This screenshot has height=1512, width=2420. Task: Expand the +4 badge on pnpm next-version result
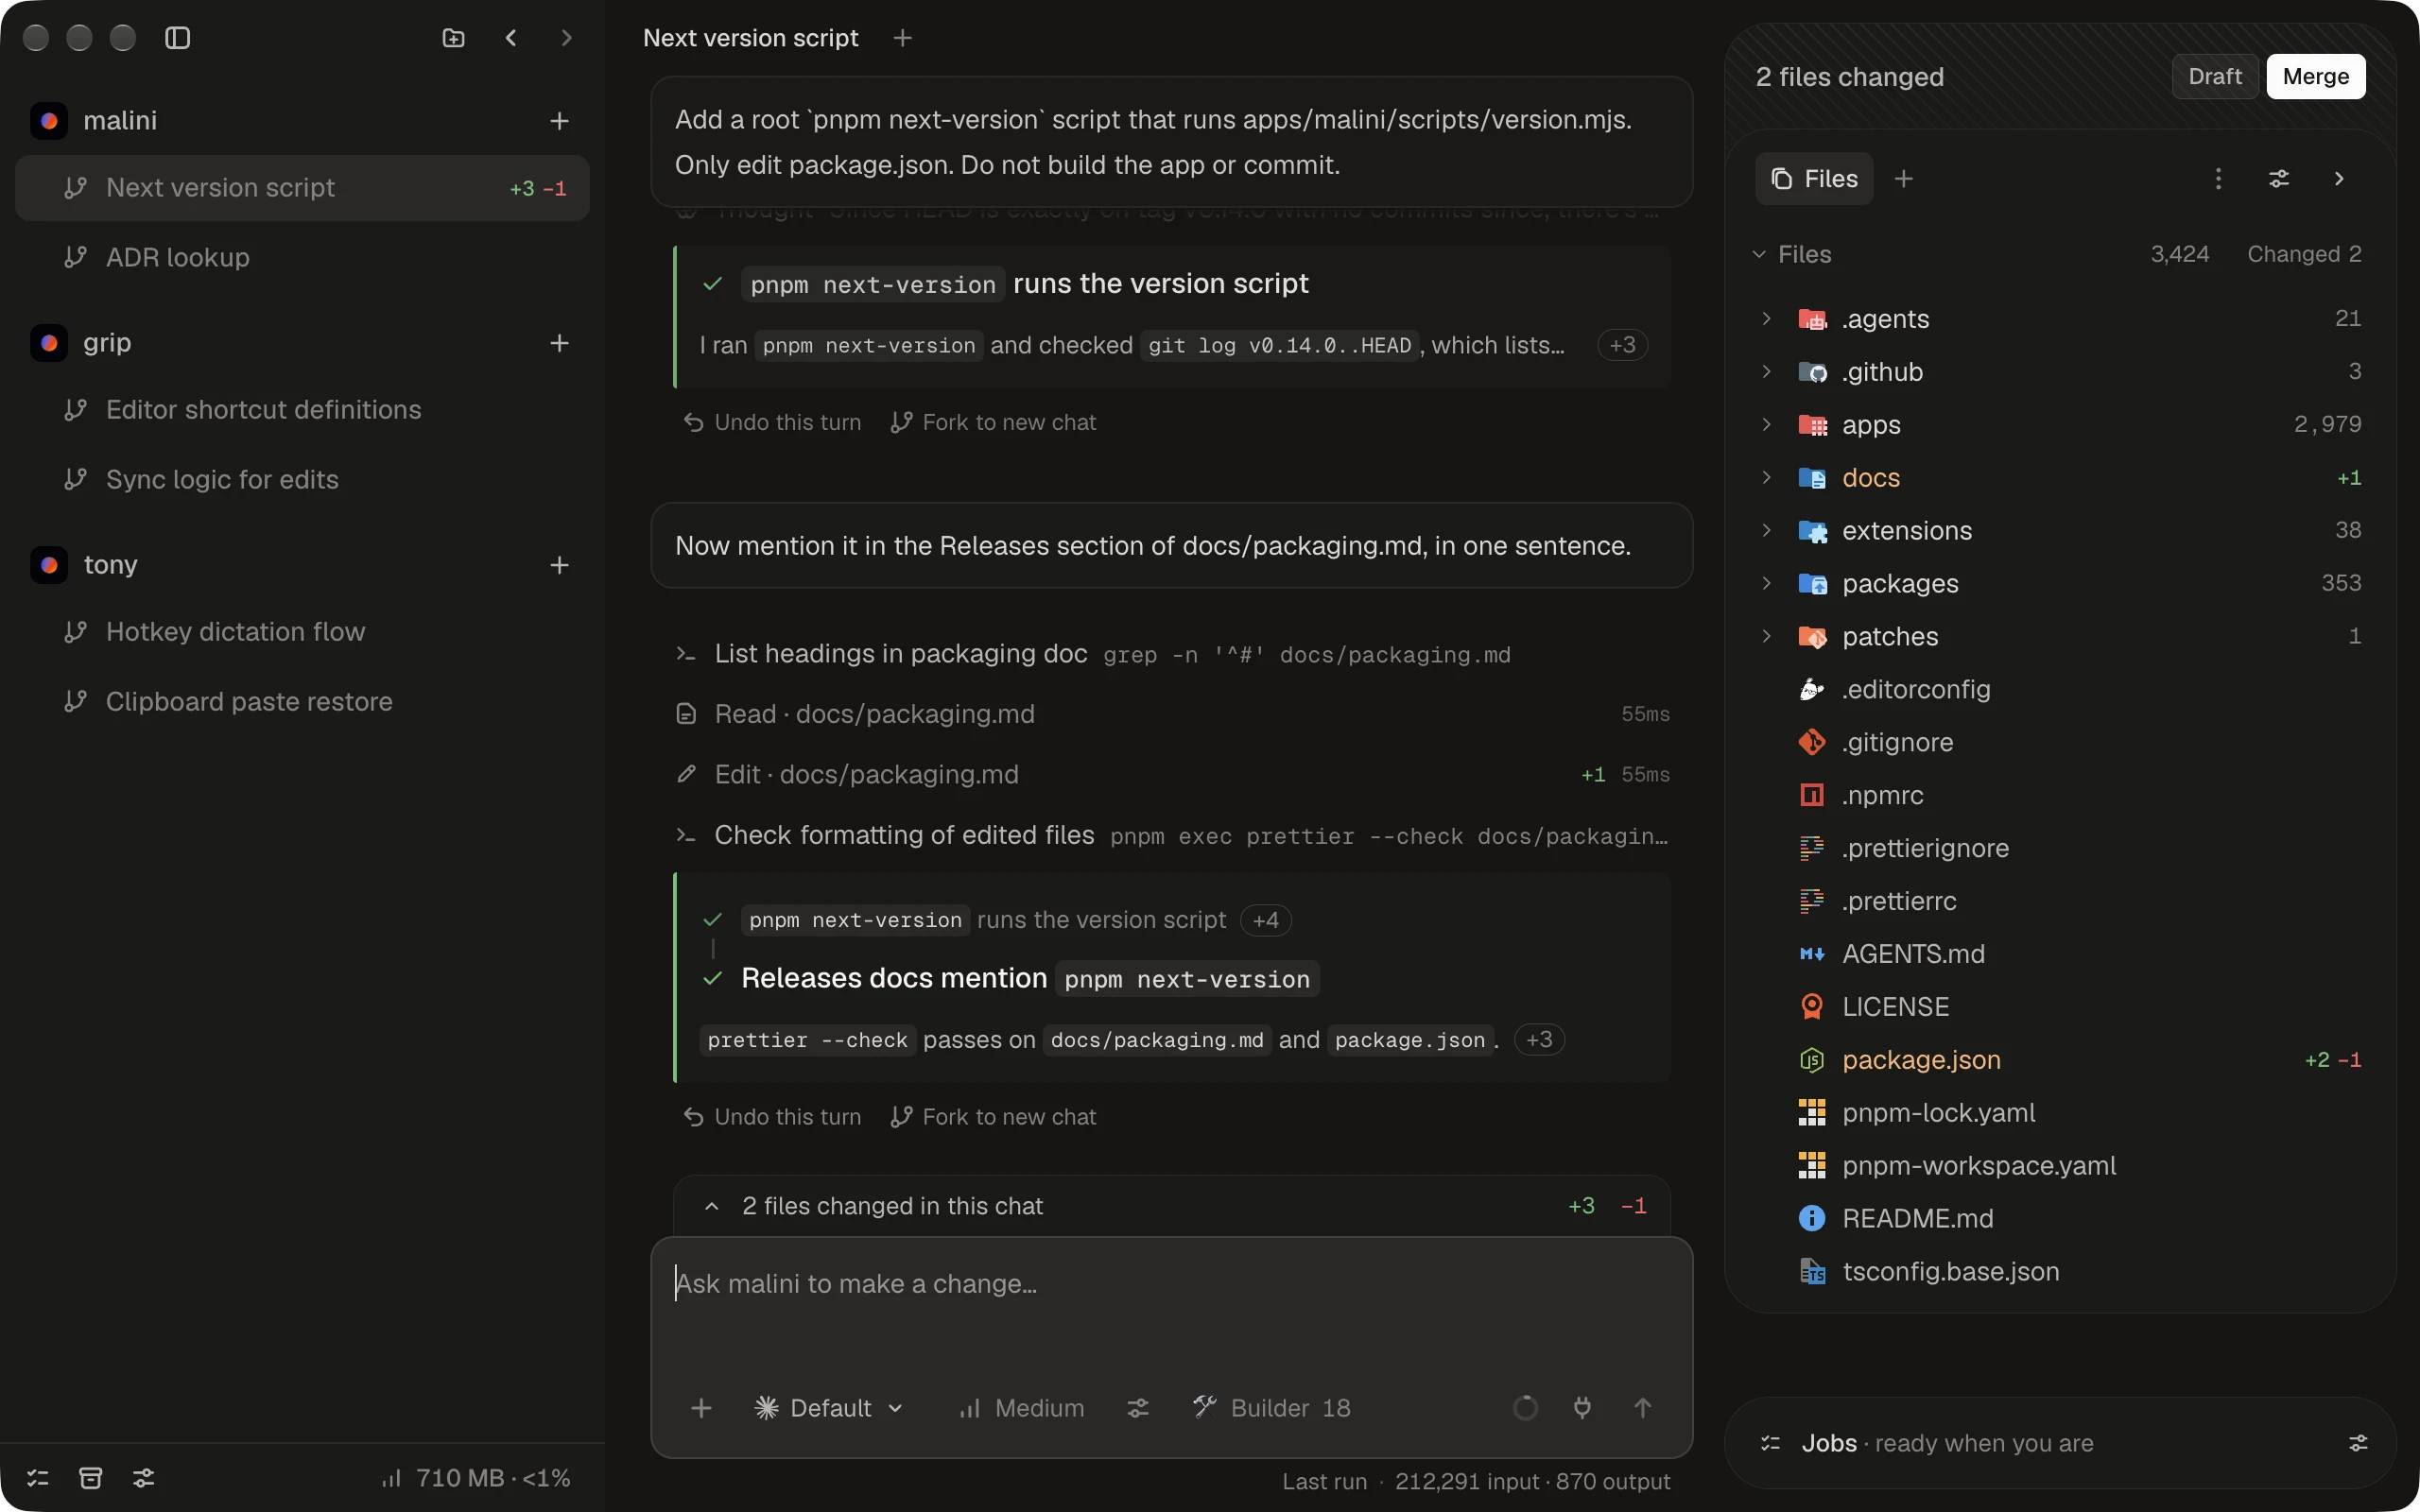1265,920
